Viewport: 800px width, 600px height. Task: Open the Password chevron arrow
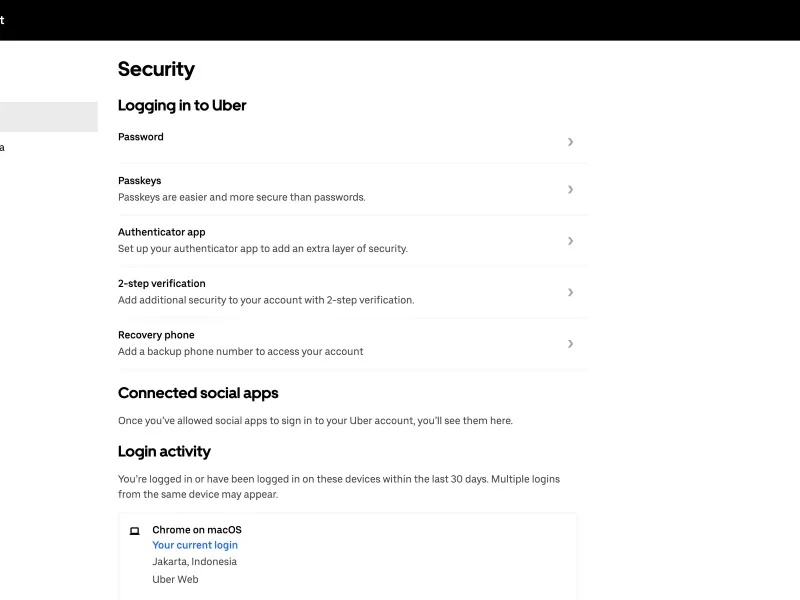click(570, 142)
